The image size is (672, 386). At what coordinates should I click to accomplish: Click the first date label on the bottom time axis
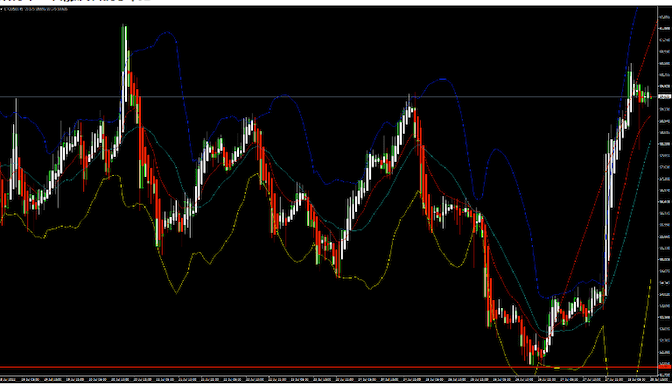[x=8, y=380]
